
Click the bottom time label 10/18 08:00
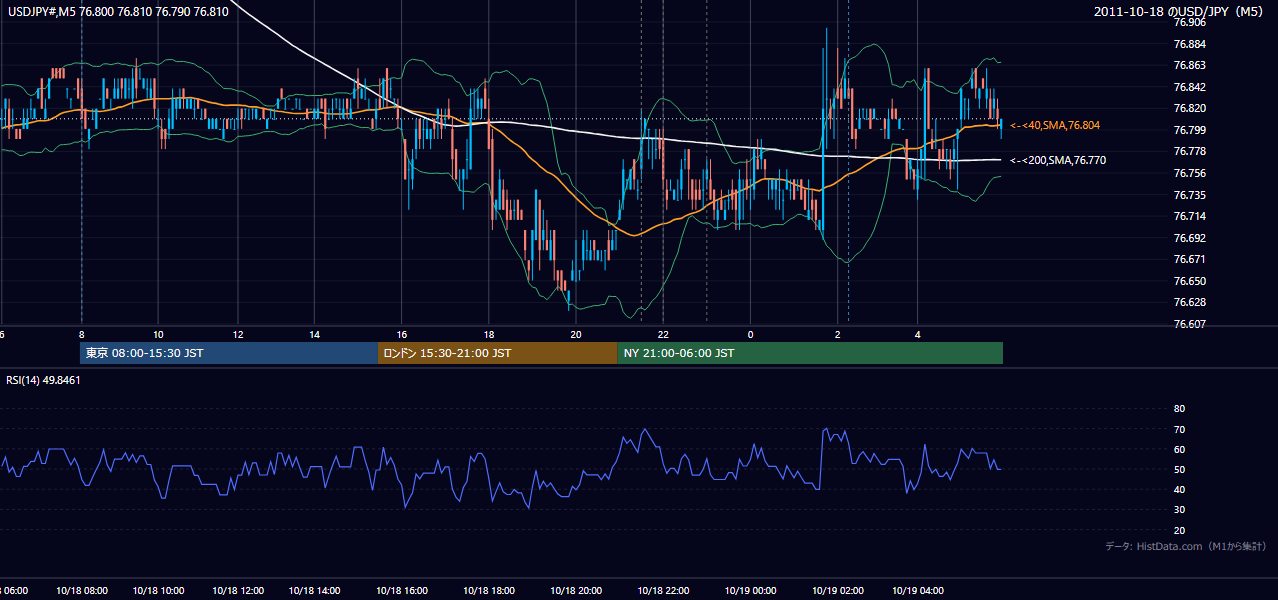click(x=81, y=591)
